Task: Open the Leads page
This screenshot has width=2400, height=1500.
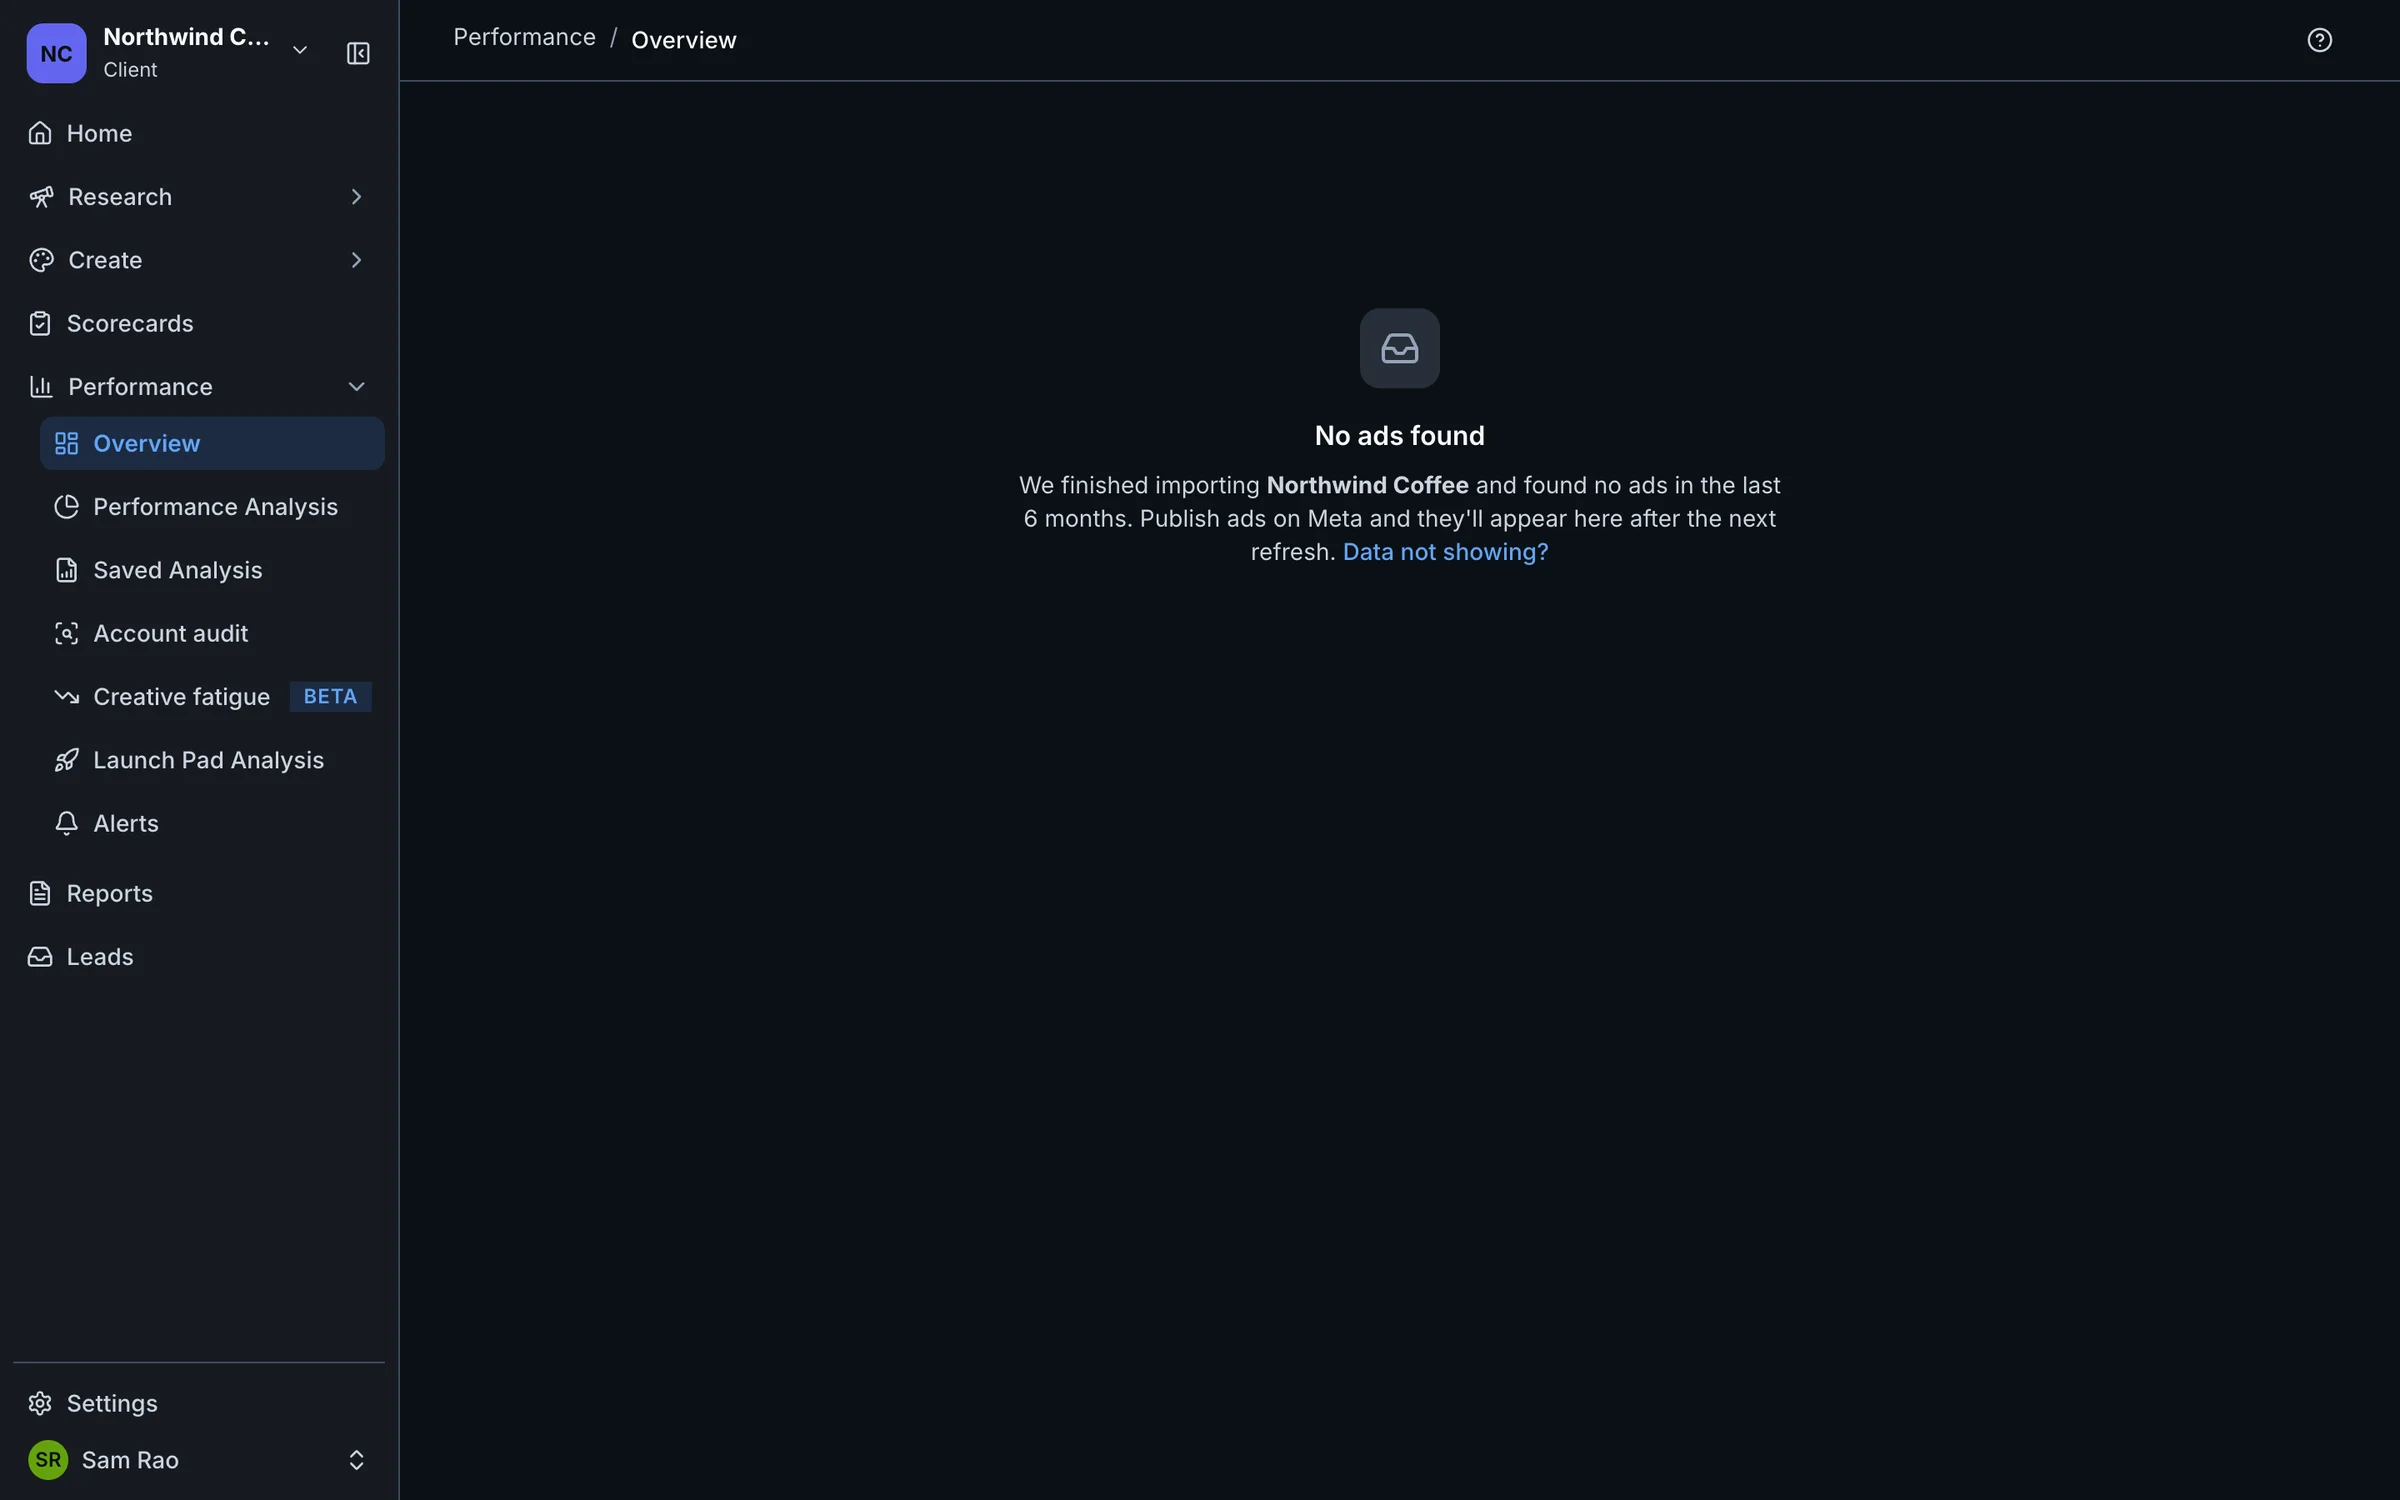Action: click(199, 957)
